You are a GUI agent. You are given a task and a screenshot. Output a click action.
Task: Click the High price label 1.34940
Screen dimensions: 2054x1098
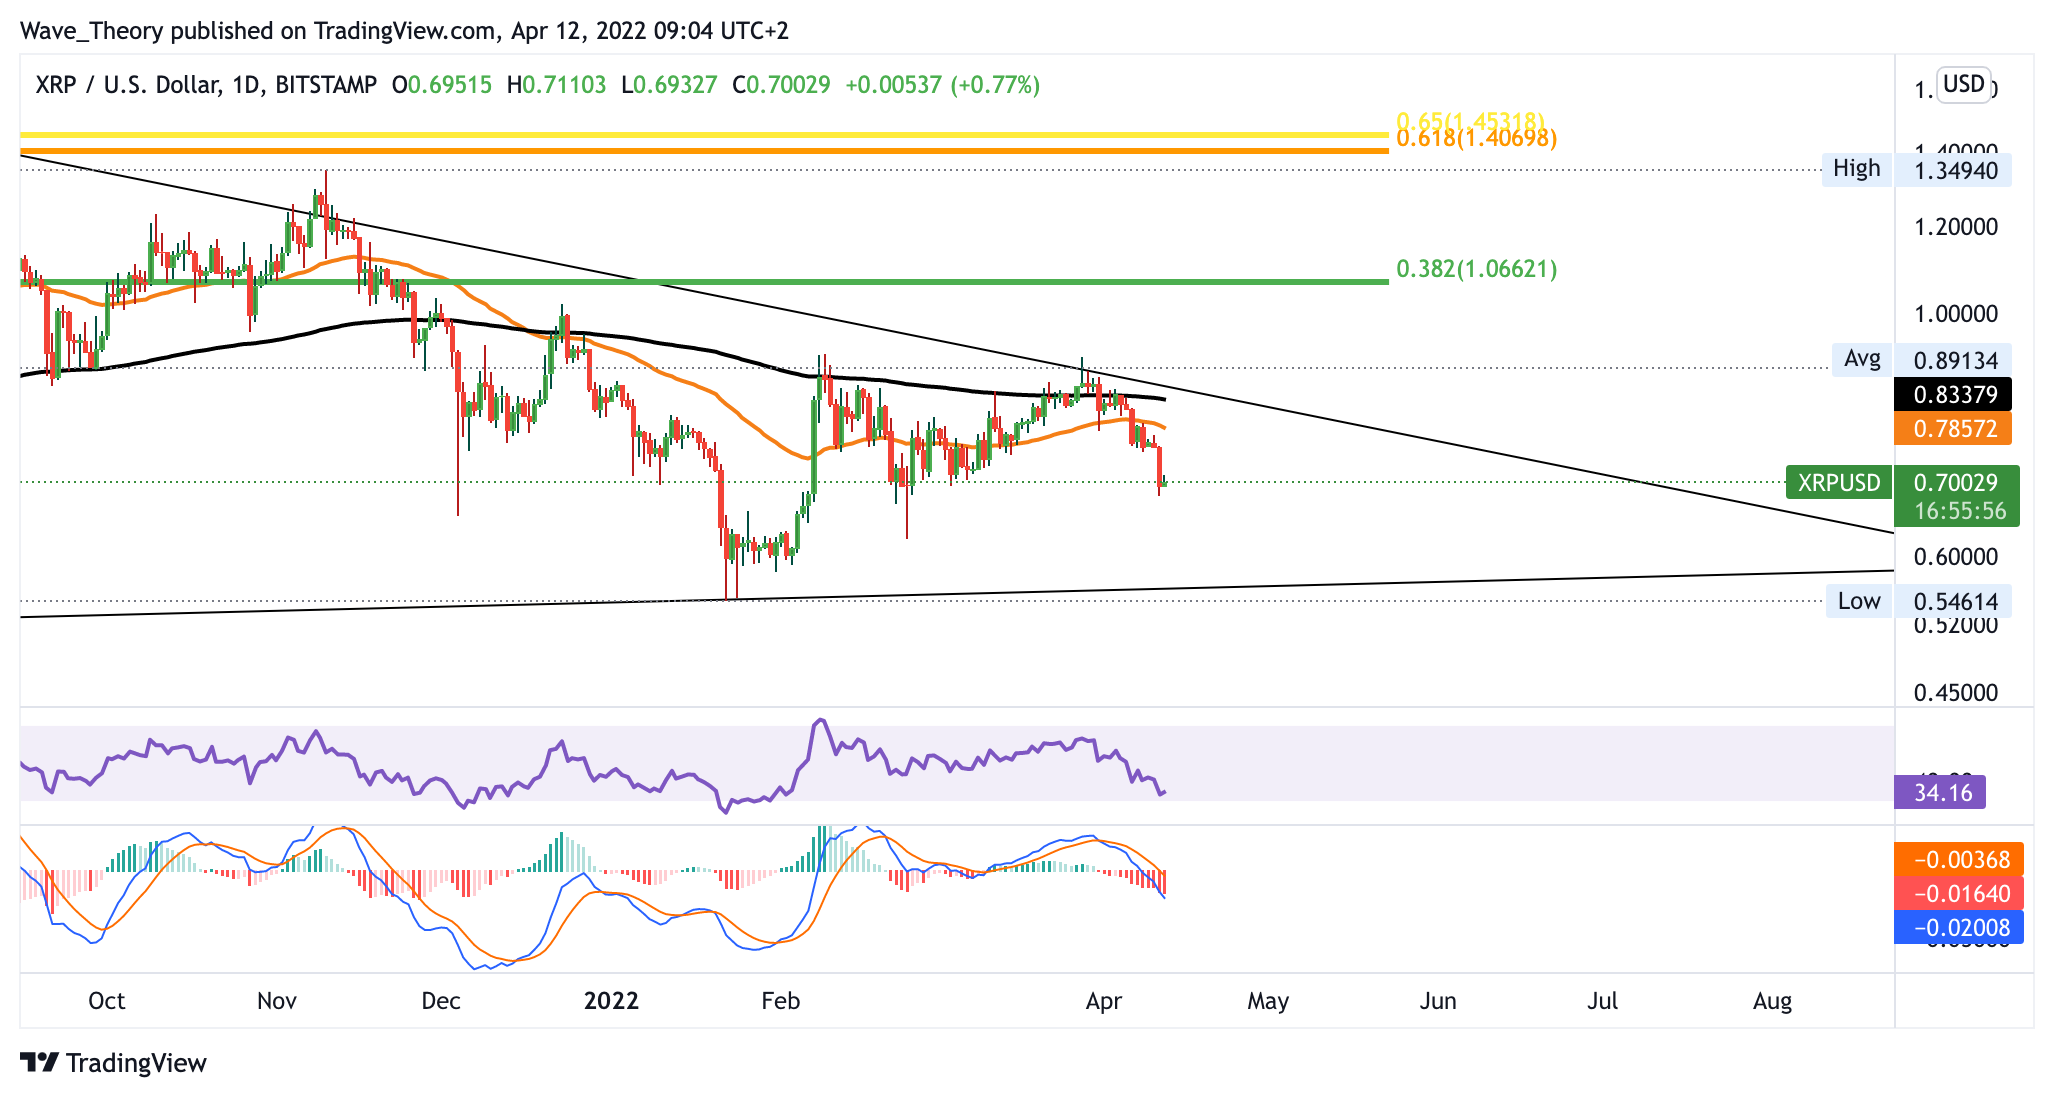[1955, 170]
